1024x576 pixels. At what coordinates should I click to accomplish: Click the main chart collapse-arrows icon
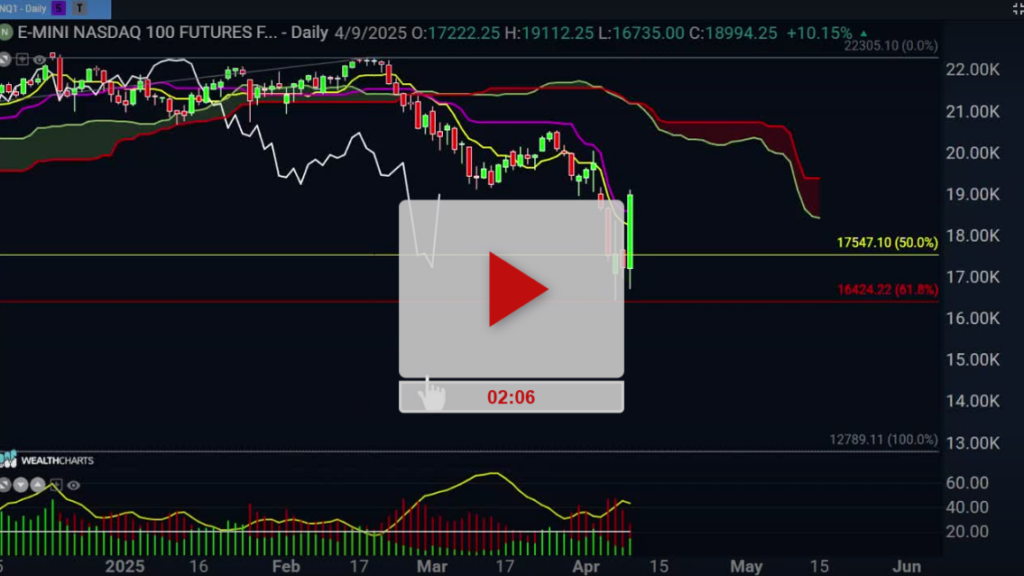(5, 59)
